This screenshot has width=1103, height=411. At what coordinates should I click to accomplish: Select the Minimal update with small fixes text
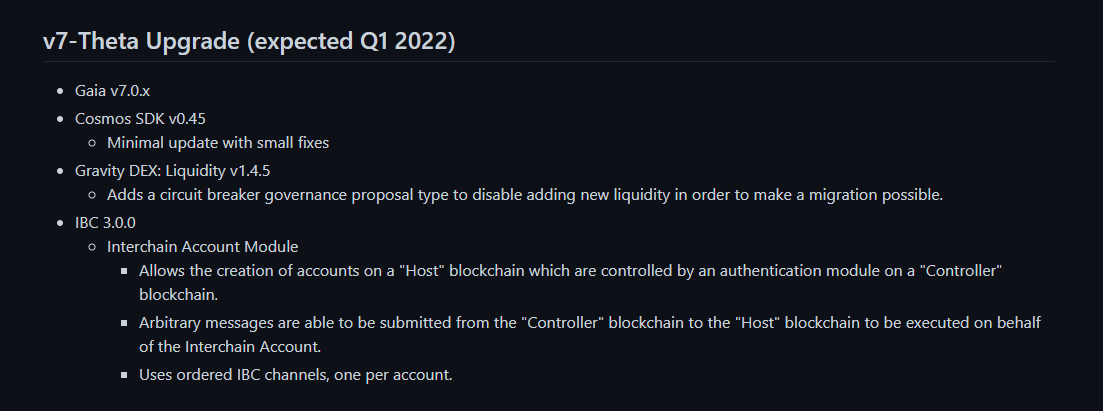point(218,143)
